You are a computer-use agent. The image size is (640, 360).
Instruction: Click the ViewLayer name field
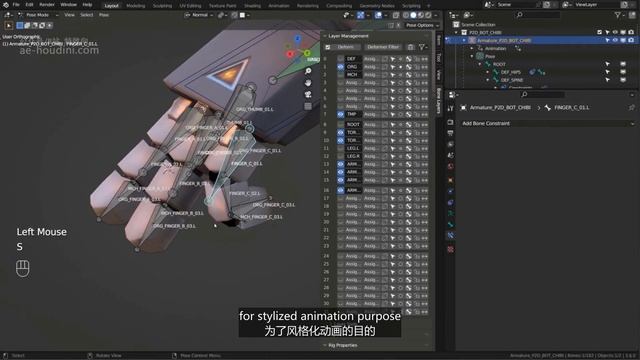tap(595, 5)
